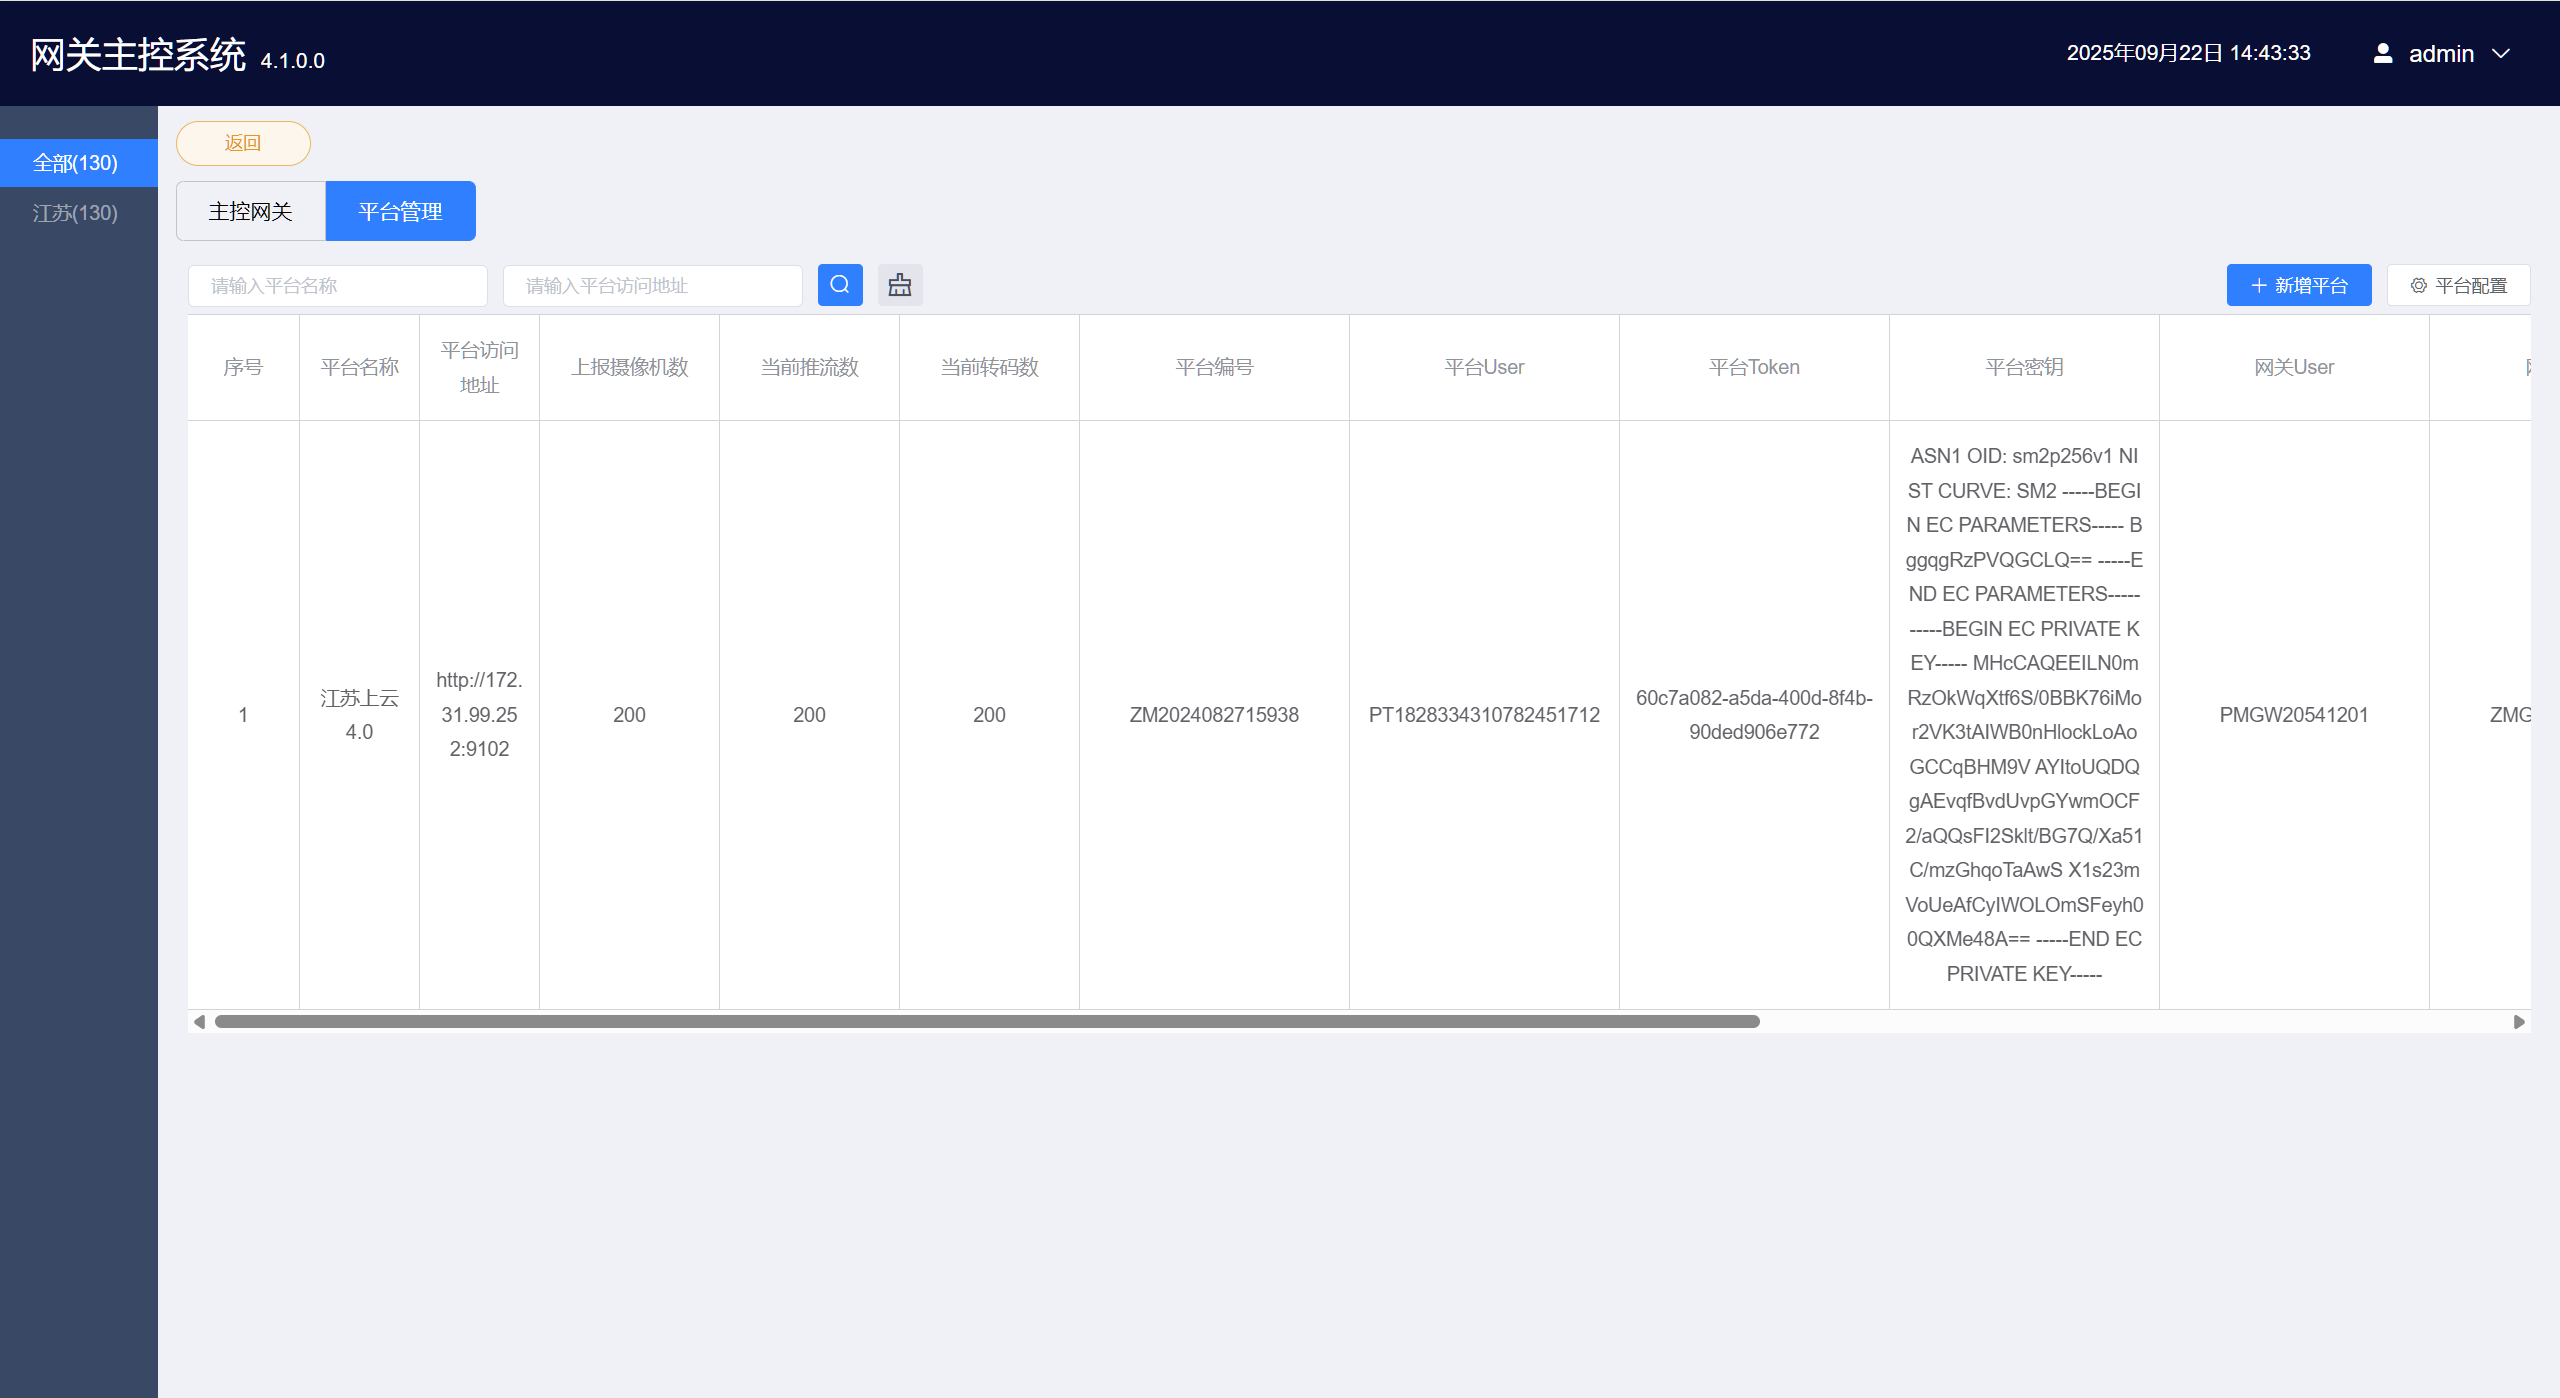
Task: Click the date and time display
Action: pos(2189,53)
